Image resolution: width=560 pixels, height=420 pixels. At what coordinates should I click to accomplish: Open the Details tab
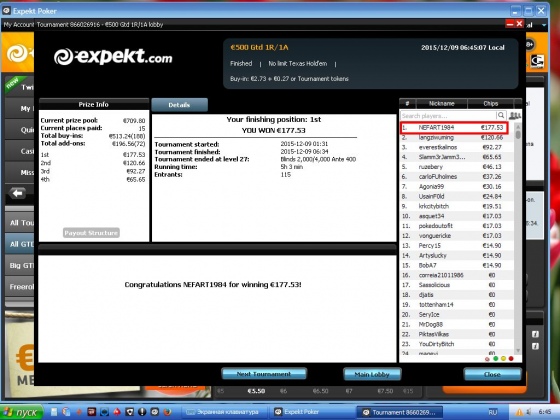(x=179, y=105)
